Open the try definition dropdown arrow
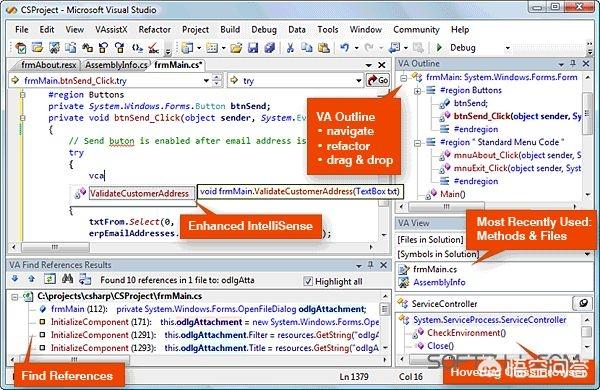This screenshot has height=390, width=600. pyautogui.click(x=359, y=80)
